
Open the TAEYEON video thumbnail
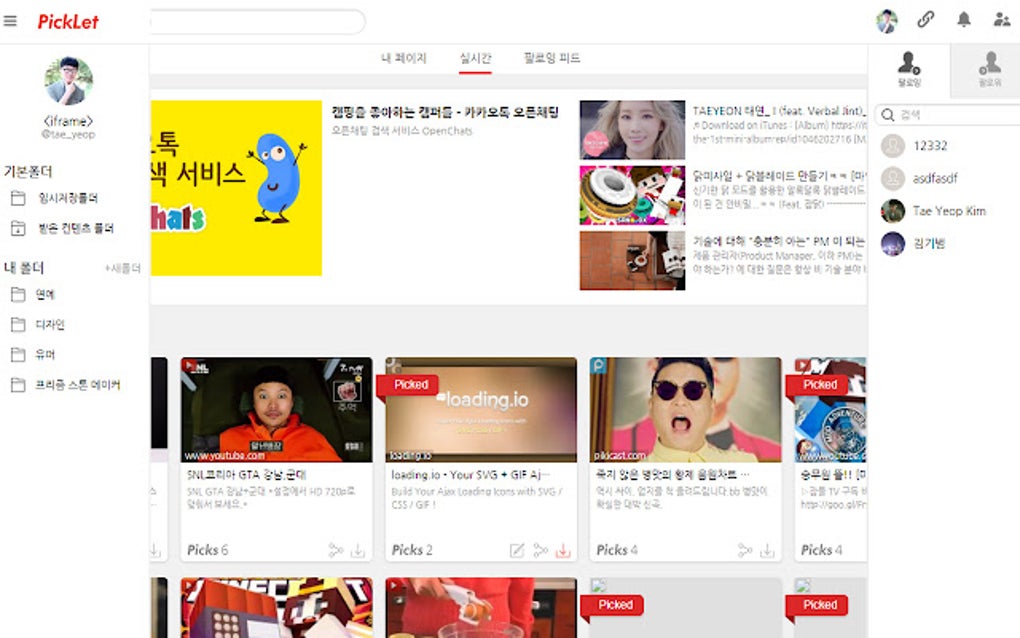click(x=632, y=129)
